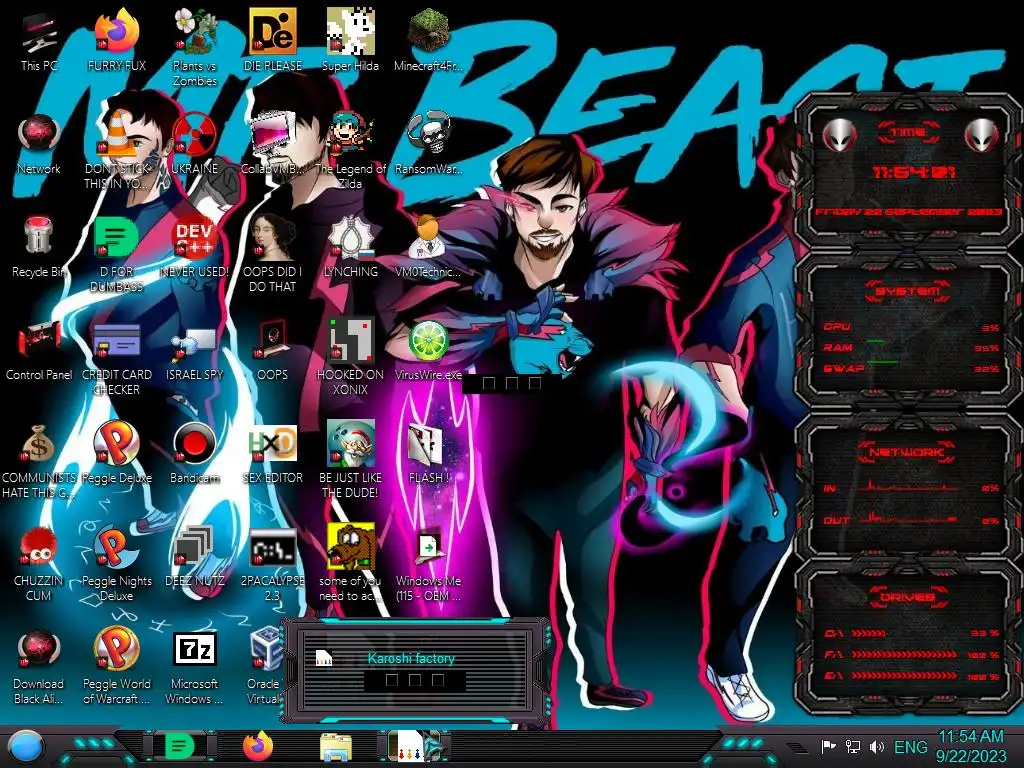Launch the Minecraft4Fr... grass block icon
The image size is (1024, 768).
pyautogui.click(x=428, y=40)
